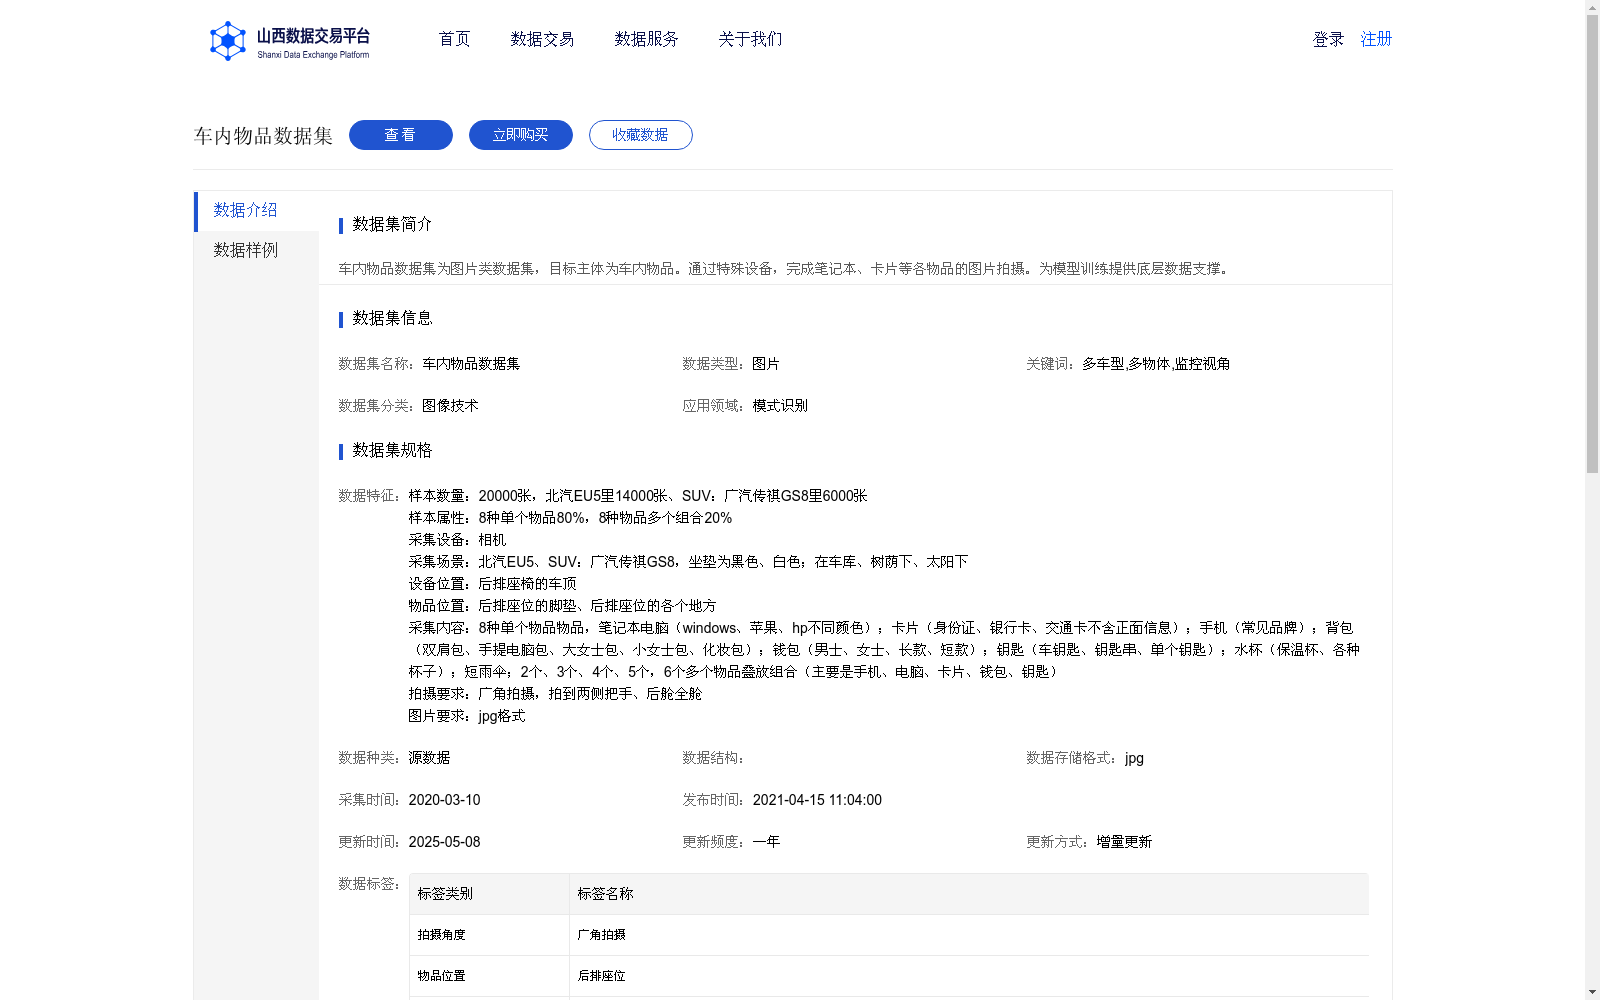This screenshot has width=1600, height=1000.
Task: Click the 数据集信息 section heading
Action: [392, 318]
